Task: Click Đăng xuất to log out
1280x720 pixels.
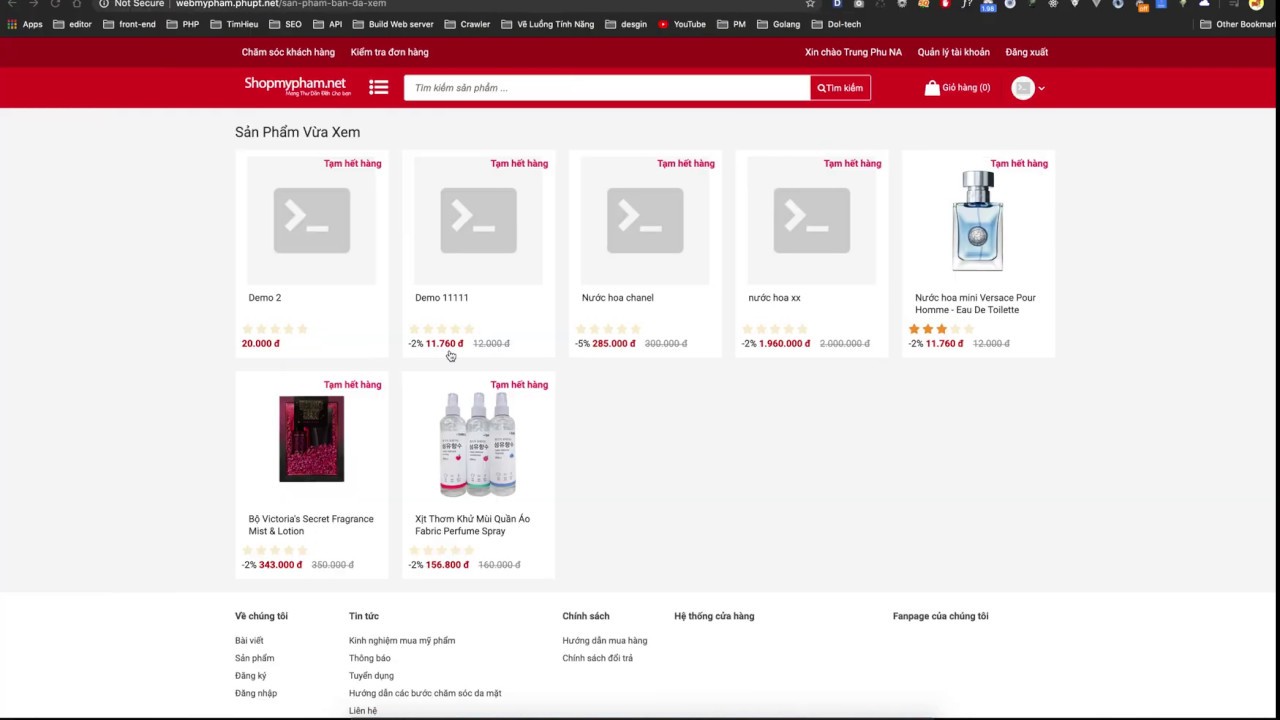Action: tap(1027, 52)
